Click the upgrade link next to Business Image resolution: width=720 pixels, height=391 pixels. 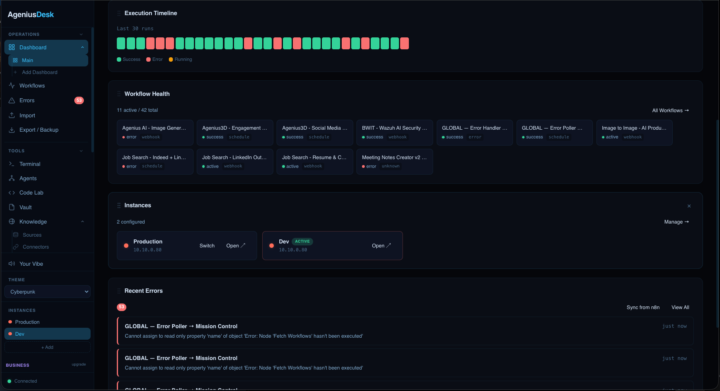point(79,365)
